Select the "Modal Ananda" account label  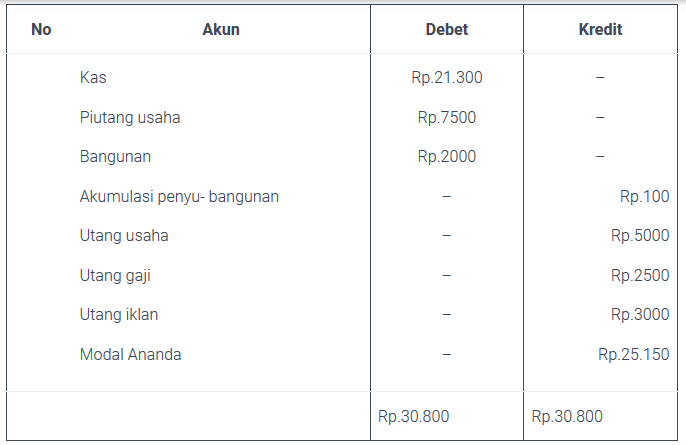(x=131, y=354)
